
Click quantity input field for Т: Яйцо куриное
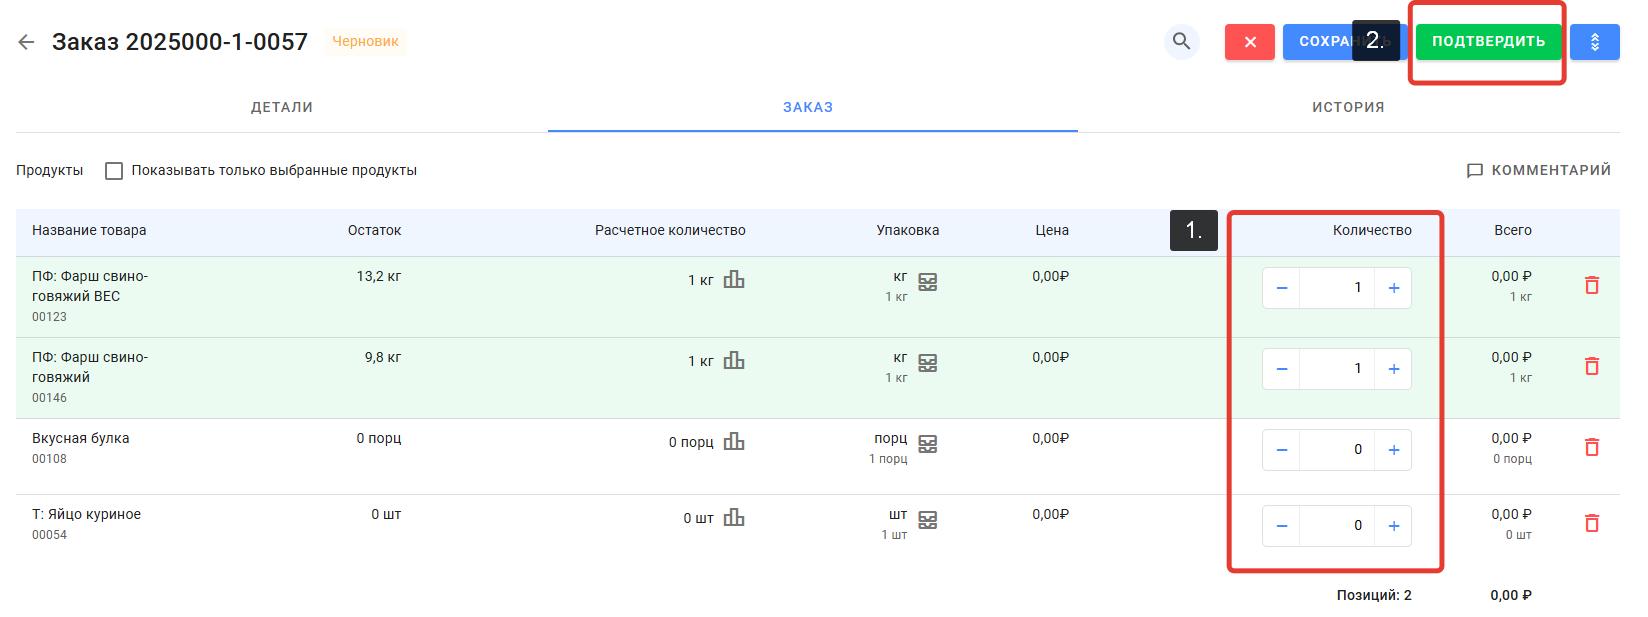(x=1336, y=526)
